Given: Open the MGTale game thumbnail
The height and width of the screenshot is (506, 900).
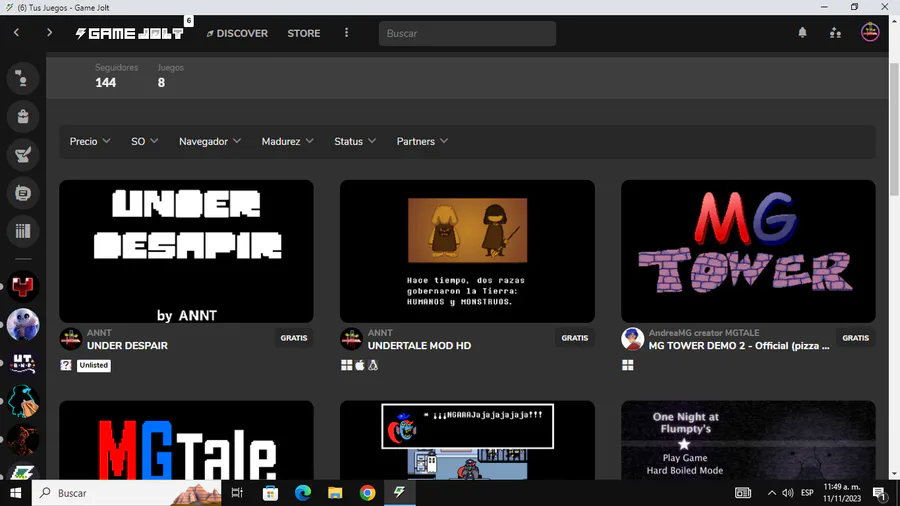Looking at the screenshot, I should click(x=187, y=440).
